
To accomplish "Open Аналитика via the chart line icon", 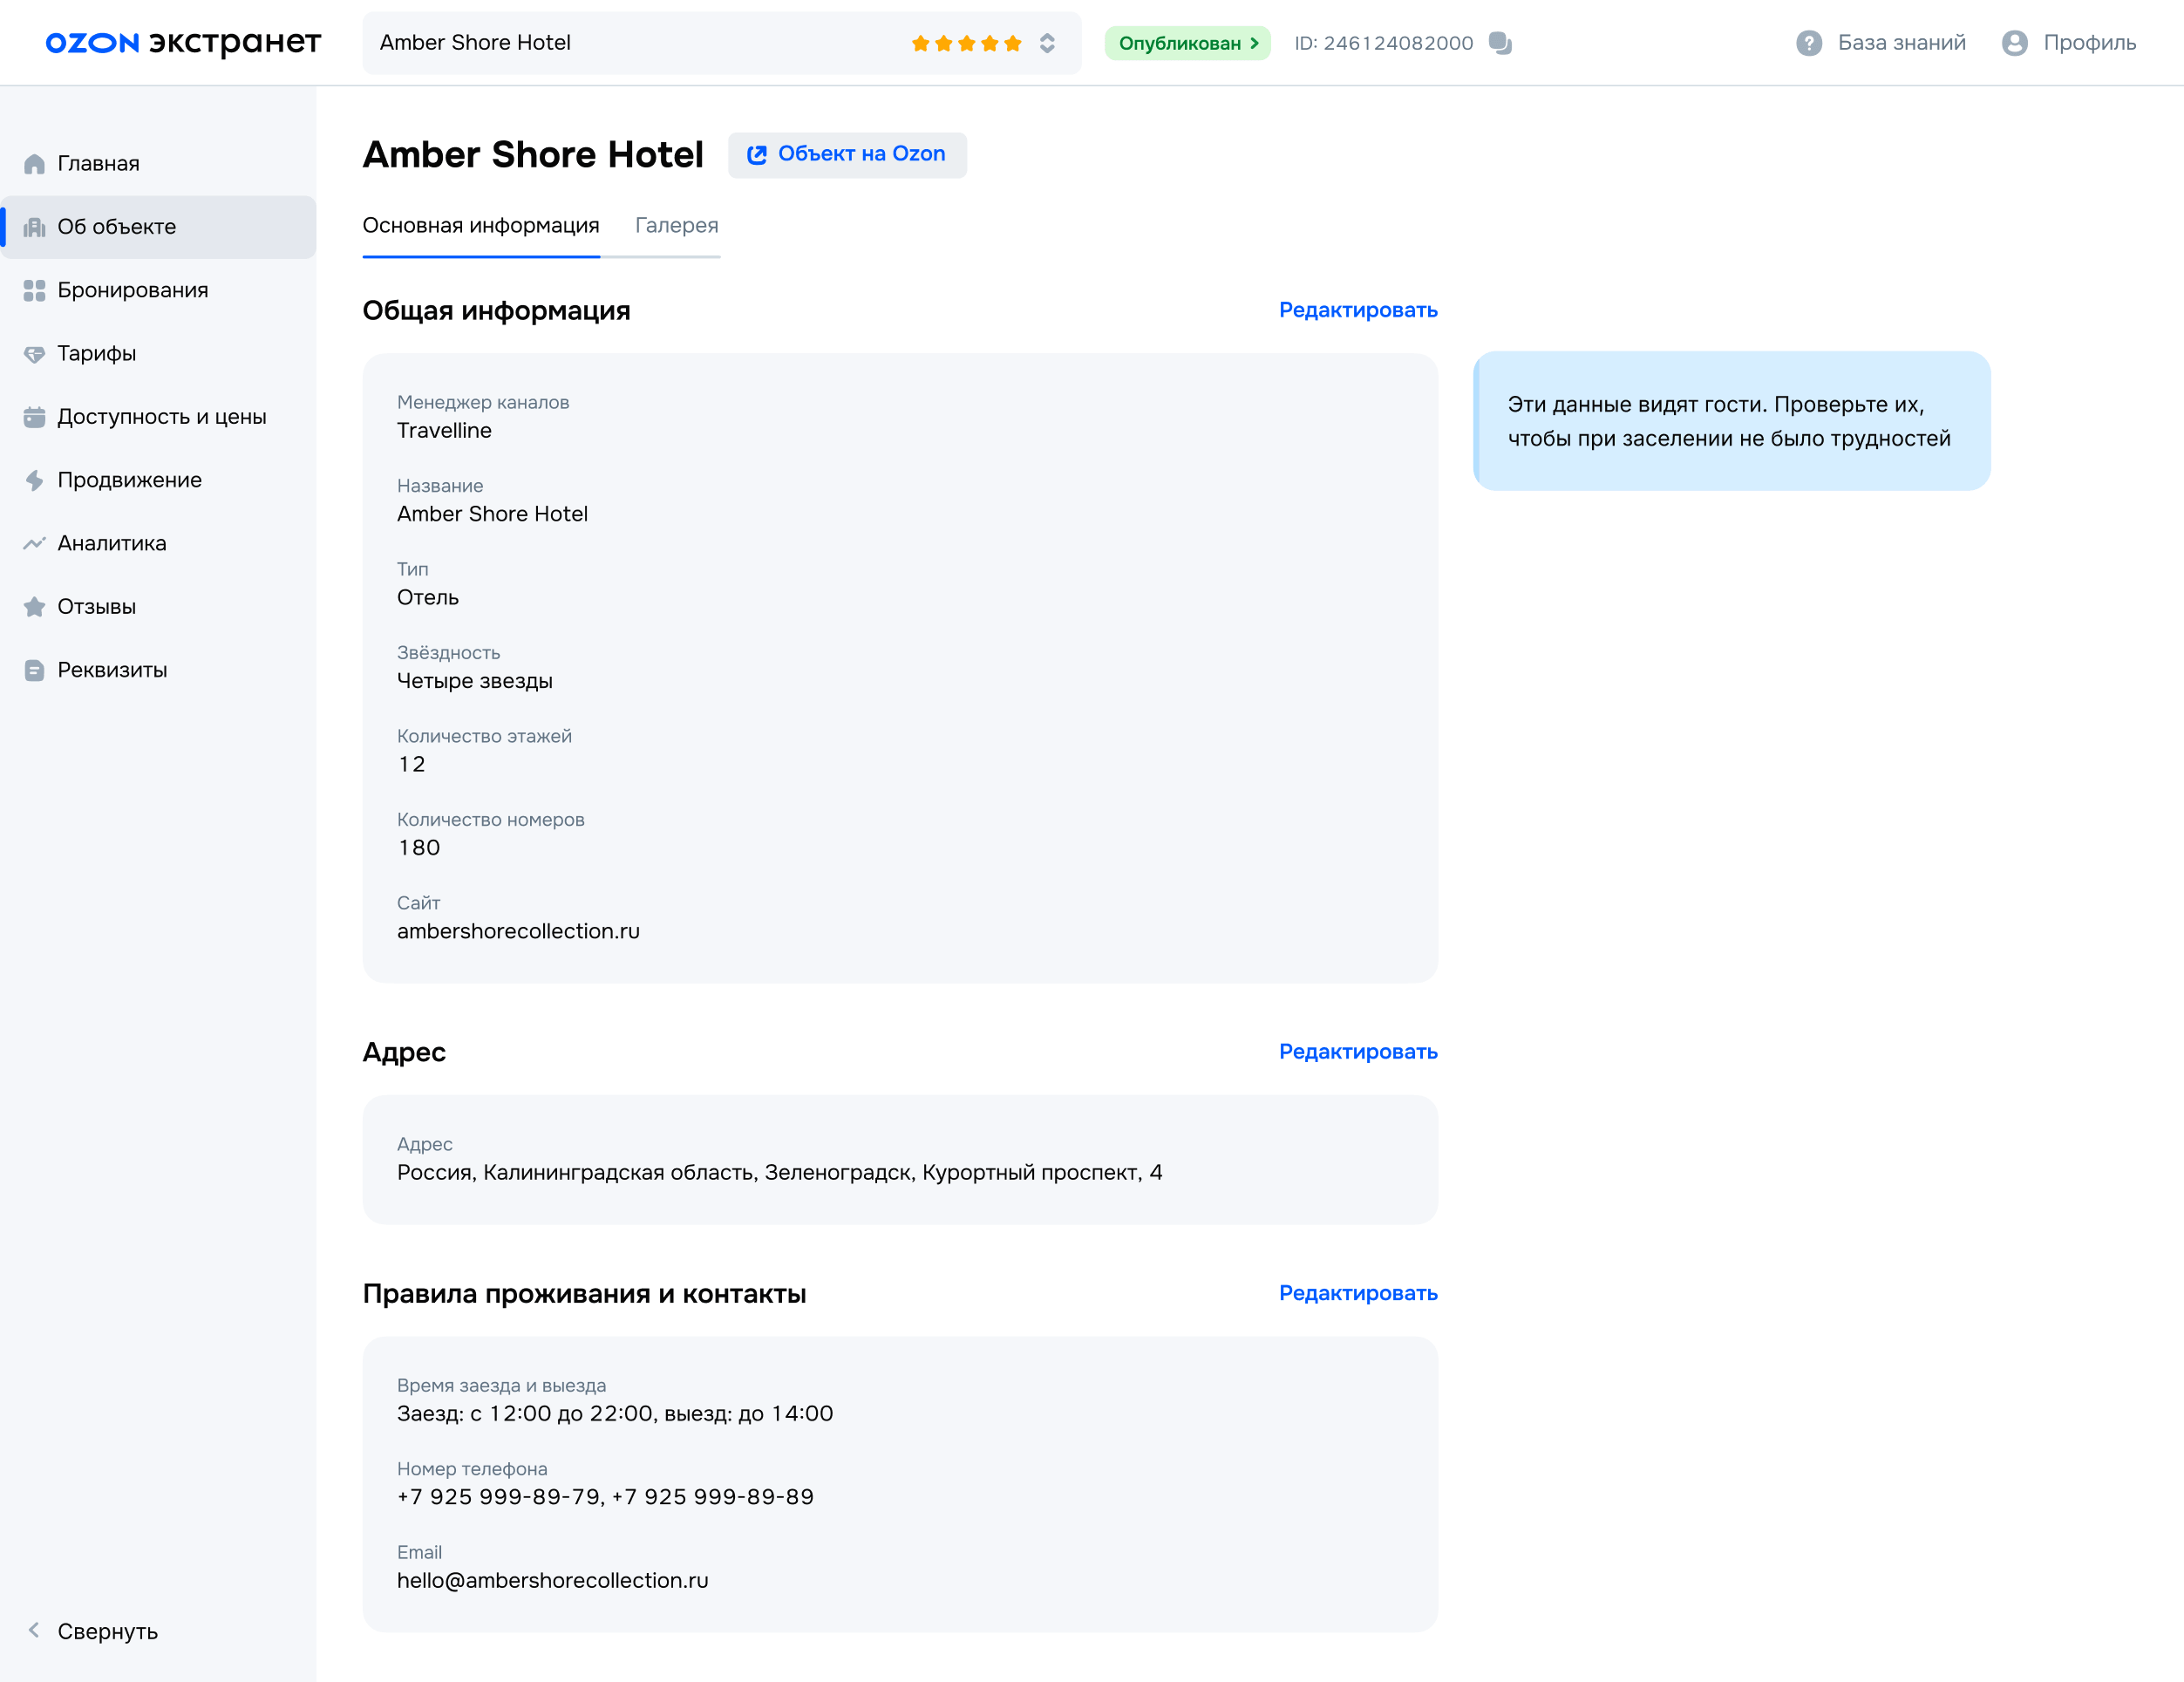I will tap(34, 544).
